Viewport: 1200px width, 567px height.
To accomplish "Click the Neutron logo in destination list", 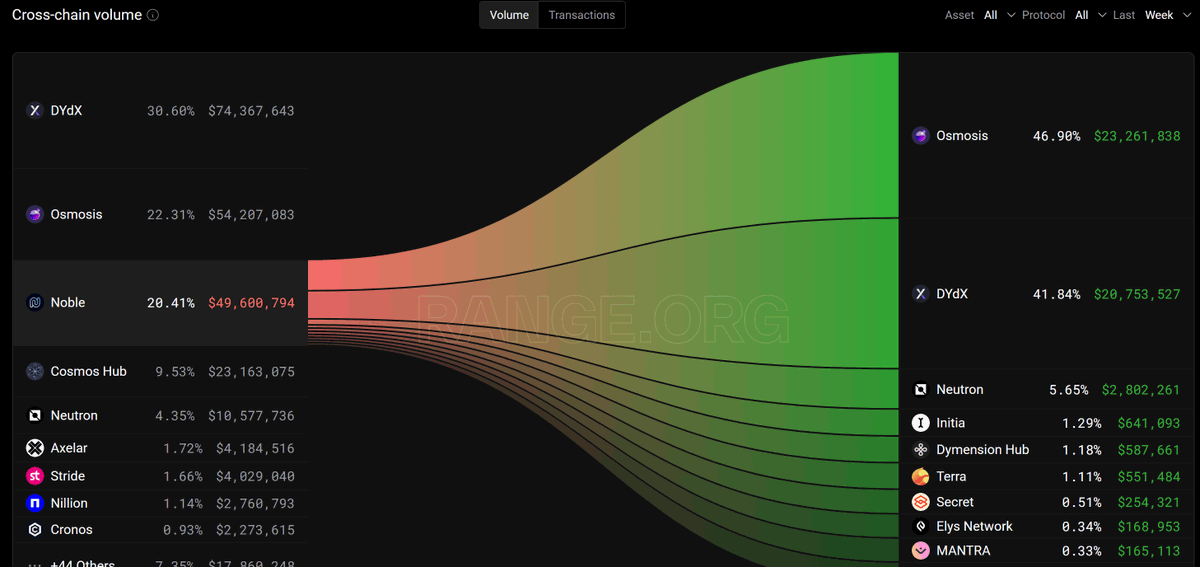I will (x=921, y=390).
